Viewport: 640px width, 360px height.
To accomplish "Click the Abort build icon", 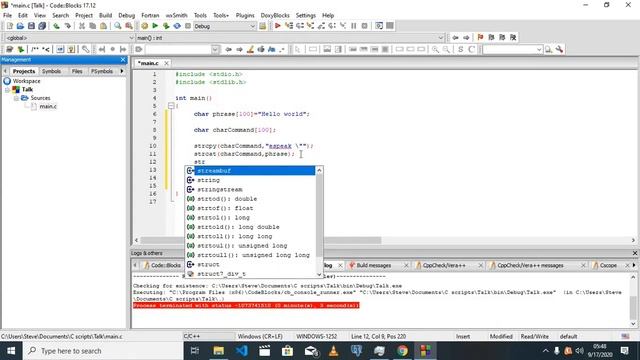I will pyautogui.click(x=188, y=26).
